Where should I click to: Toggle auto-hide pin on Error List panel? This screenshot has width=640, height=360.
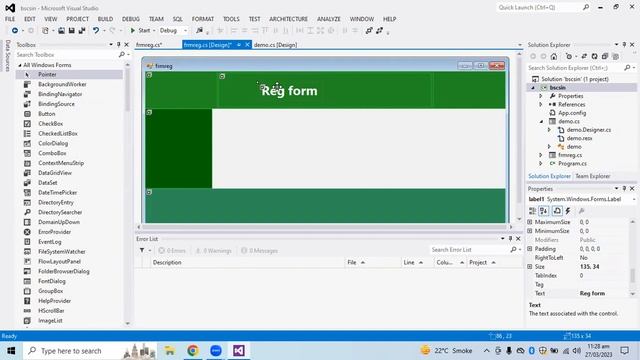pos(510,239)
